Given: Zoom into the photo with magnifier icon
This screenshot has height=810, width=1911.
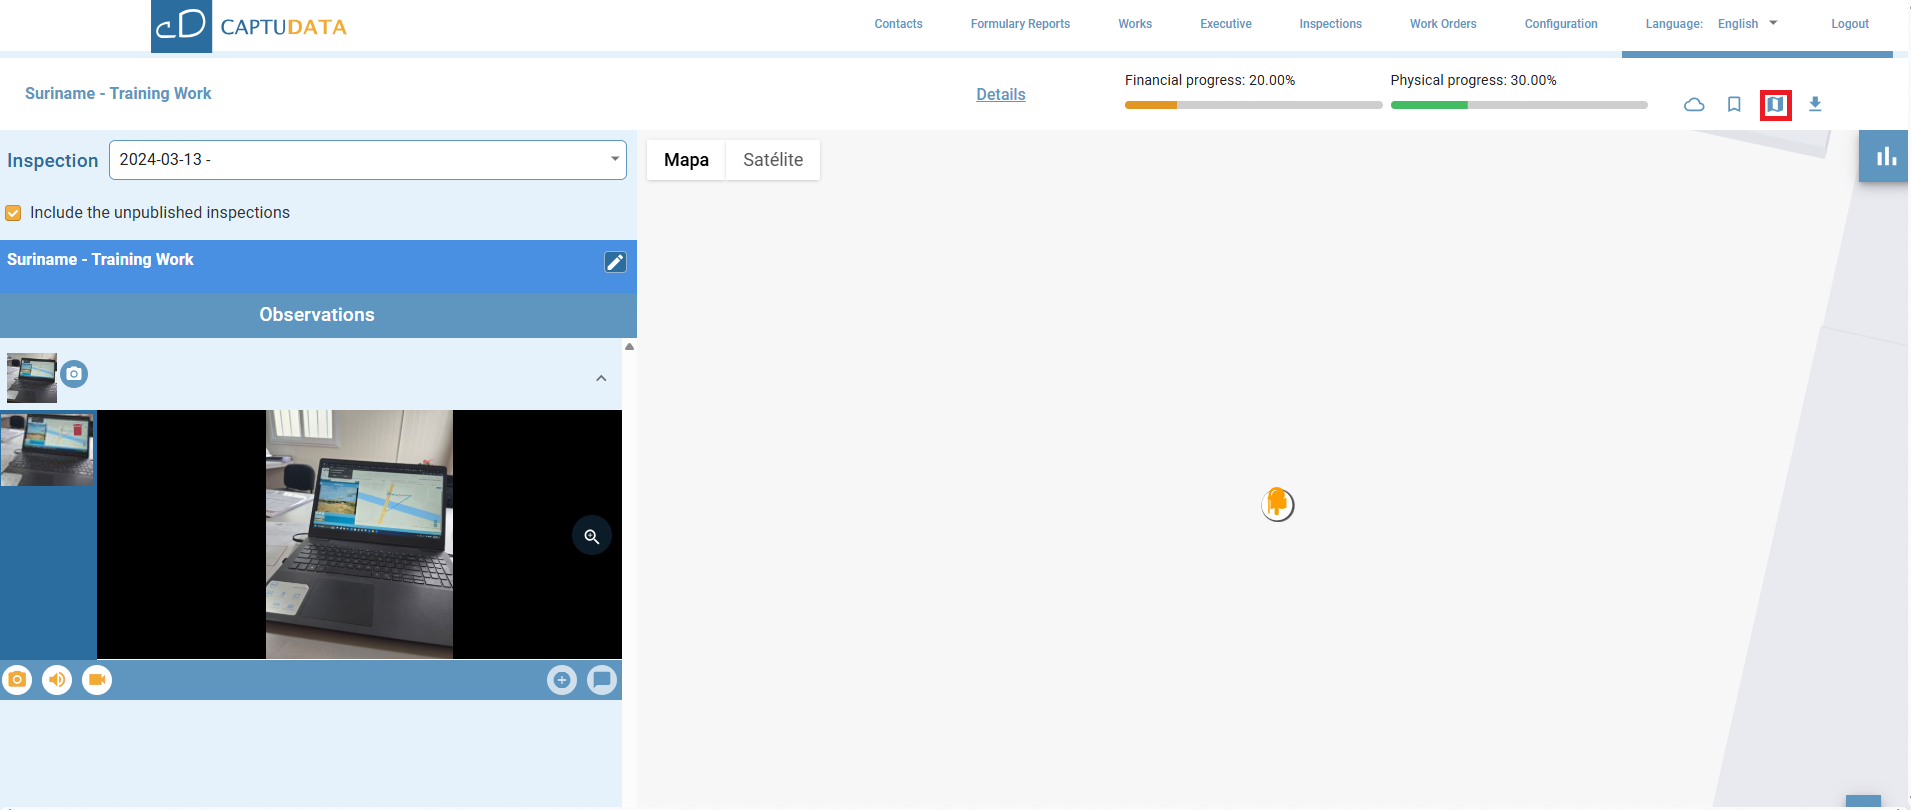Looking at the screenshot, I should pos(592,536).
